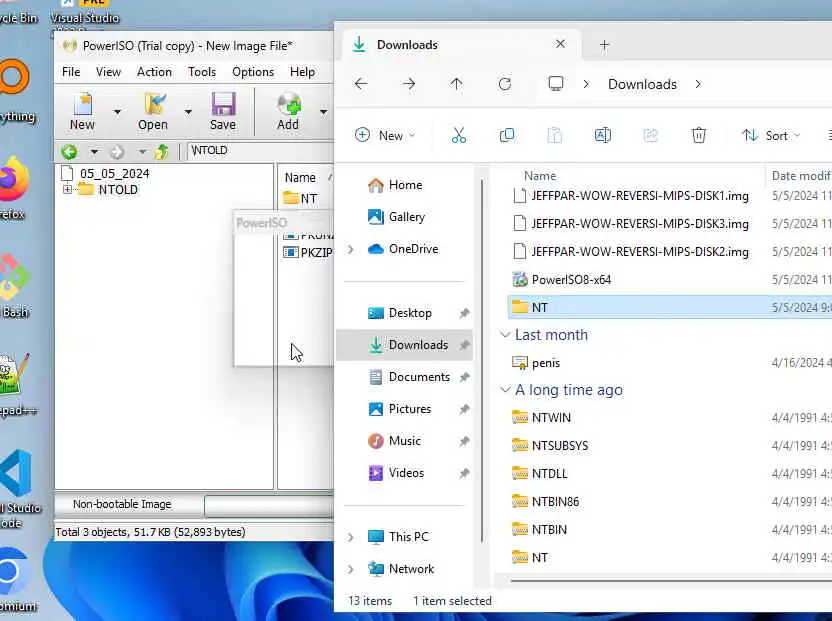
Task: Open the back-history dropdown in PowerISO
Action: pos(94,152)
